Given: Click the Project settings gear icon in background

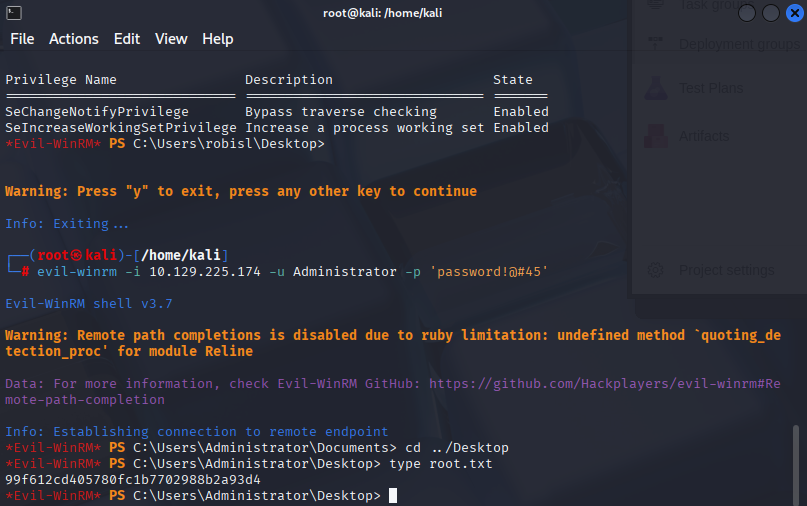Looking at the screenshot, I should click(x=655, y=270).
